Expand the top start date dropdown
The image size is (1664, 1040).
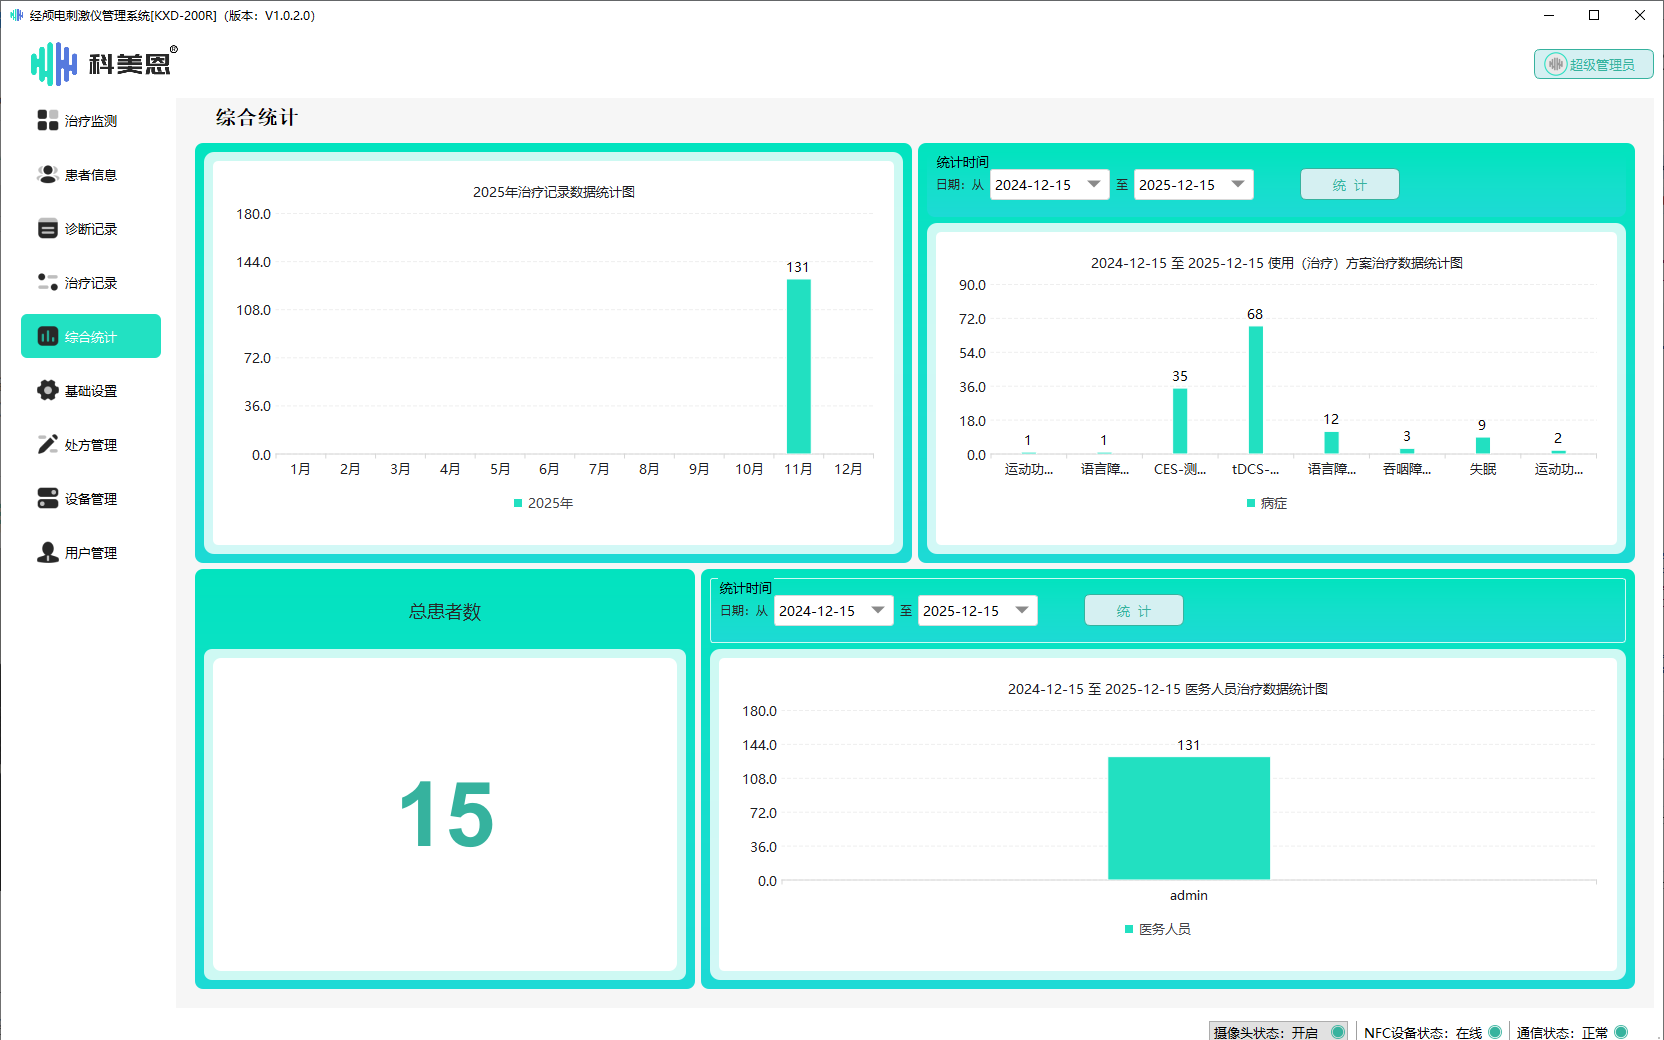coord(1094,184)
